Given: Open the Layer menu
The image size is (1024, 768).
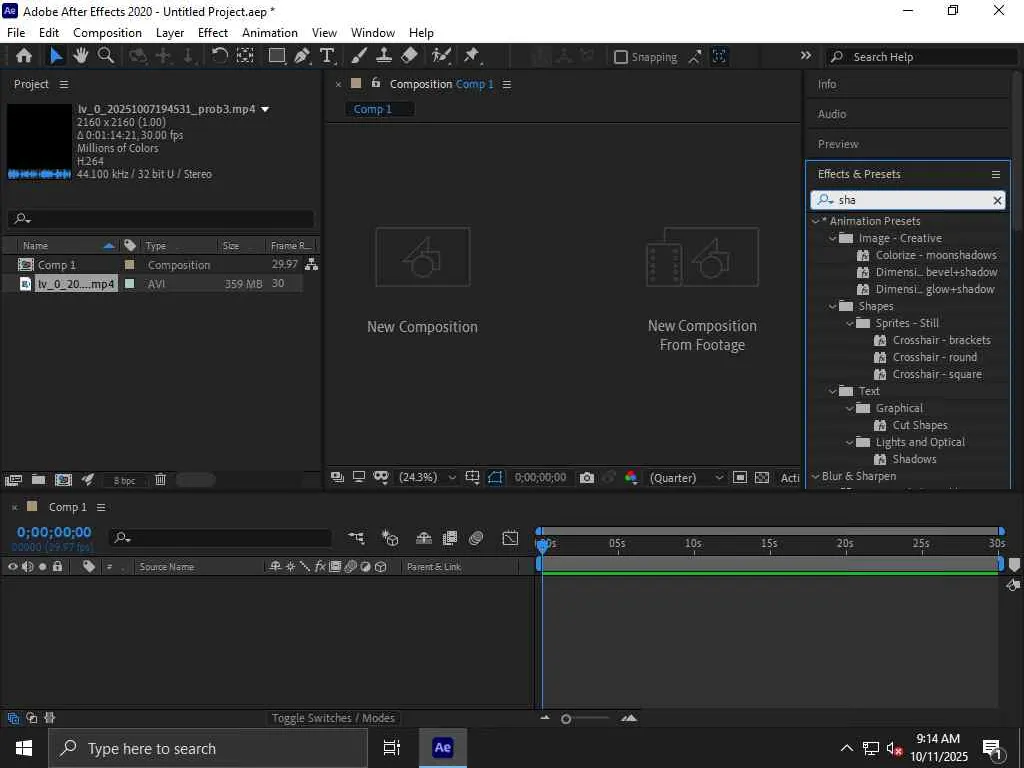Looking at the screenshot, I should point(170,33).
